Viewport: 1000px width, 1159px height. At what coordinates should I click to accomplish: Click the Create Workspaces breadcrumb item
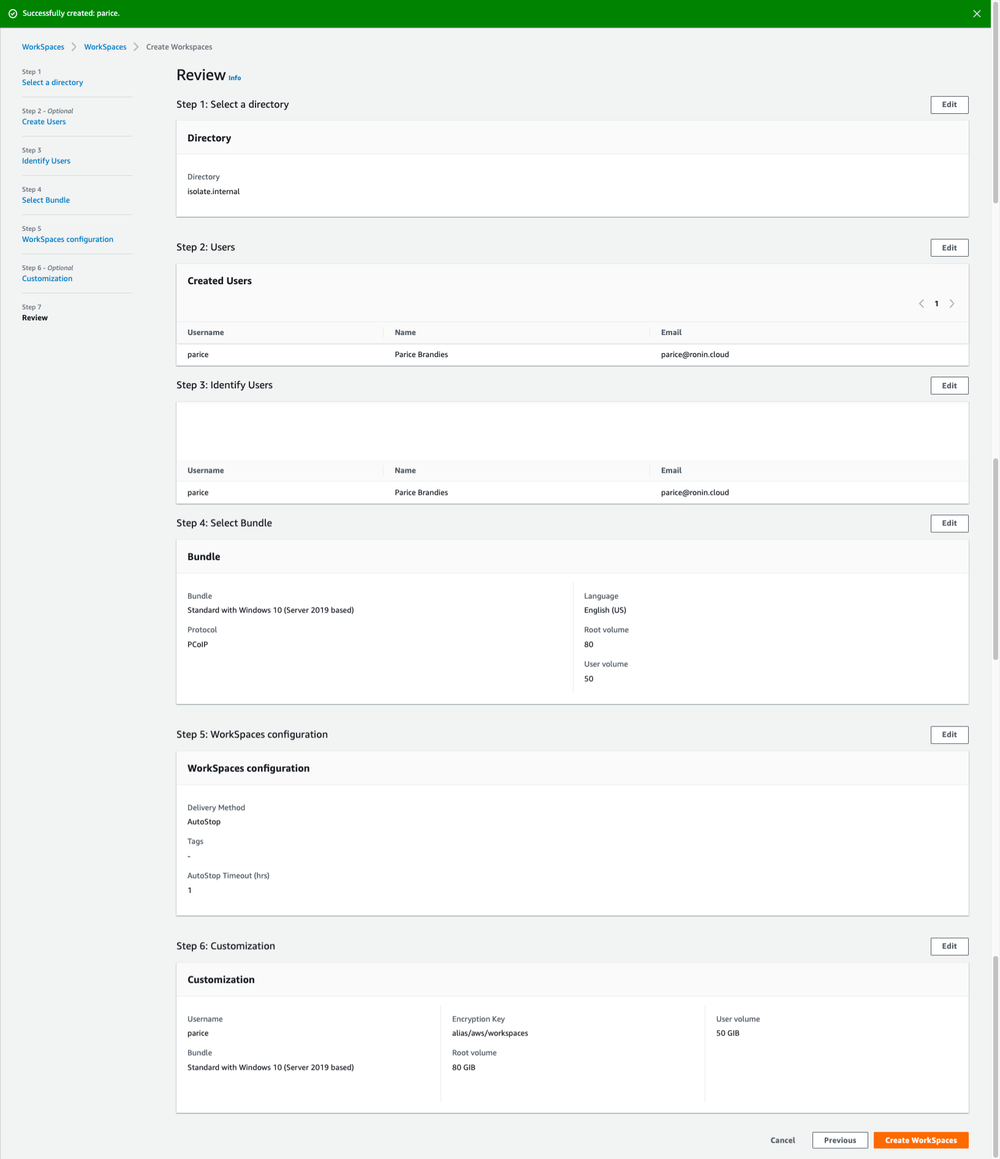coord(178,46)
